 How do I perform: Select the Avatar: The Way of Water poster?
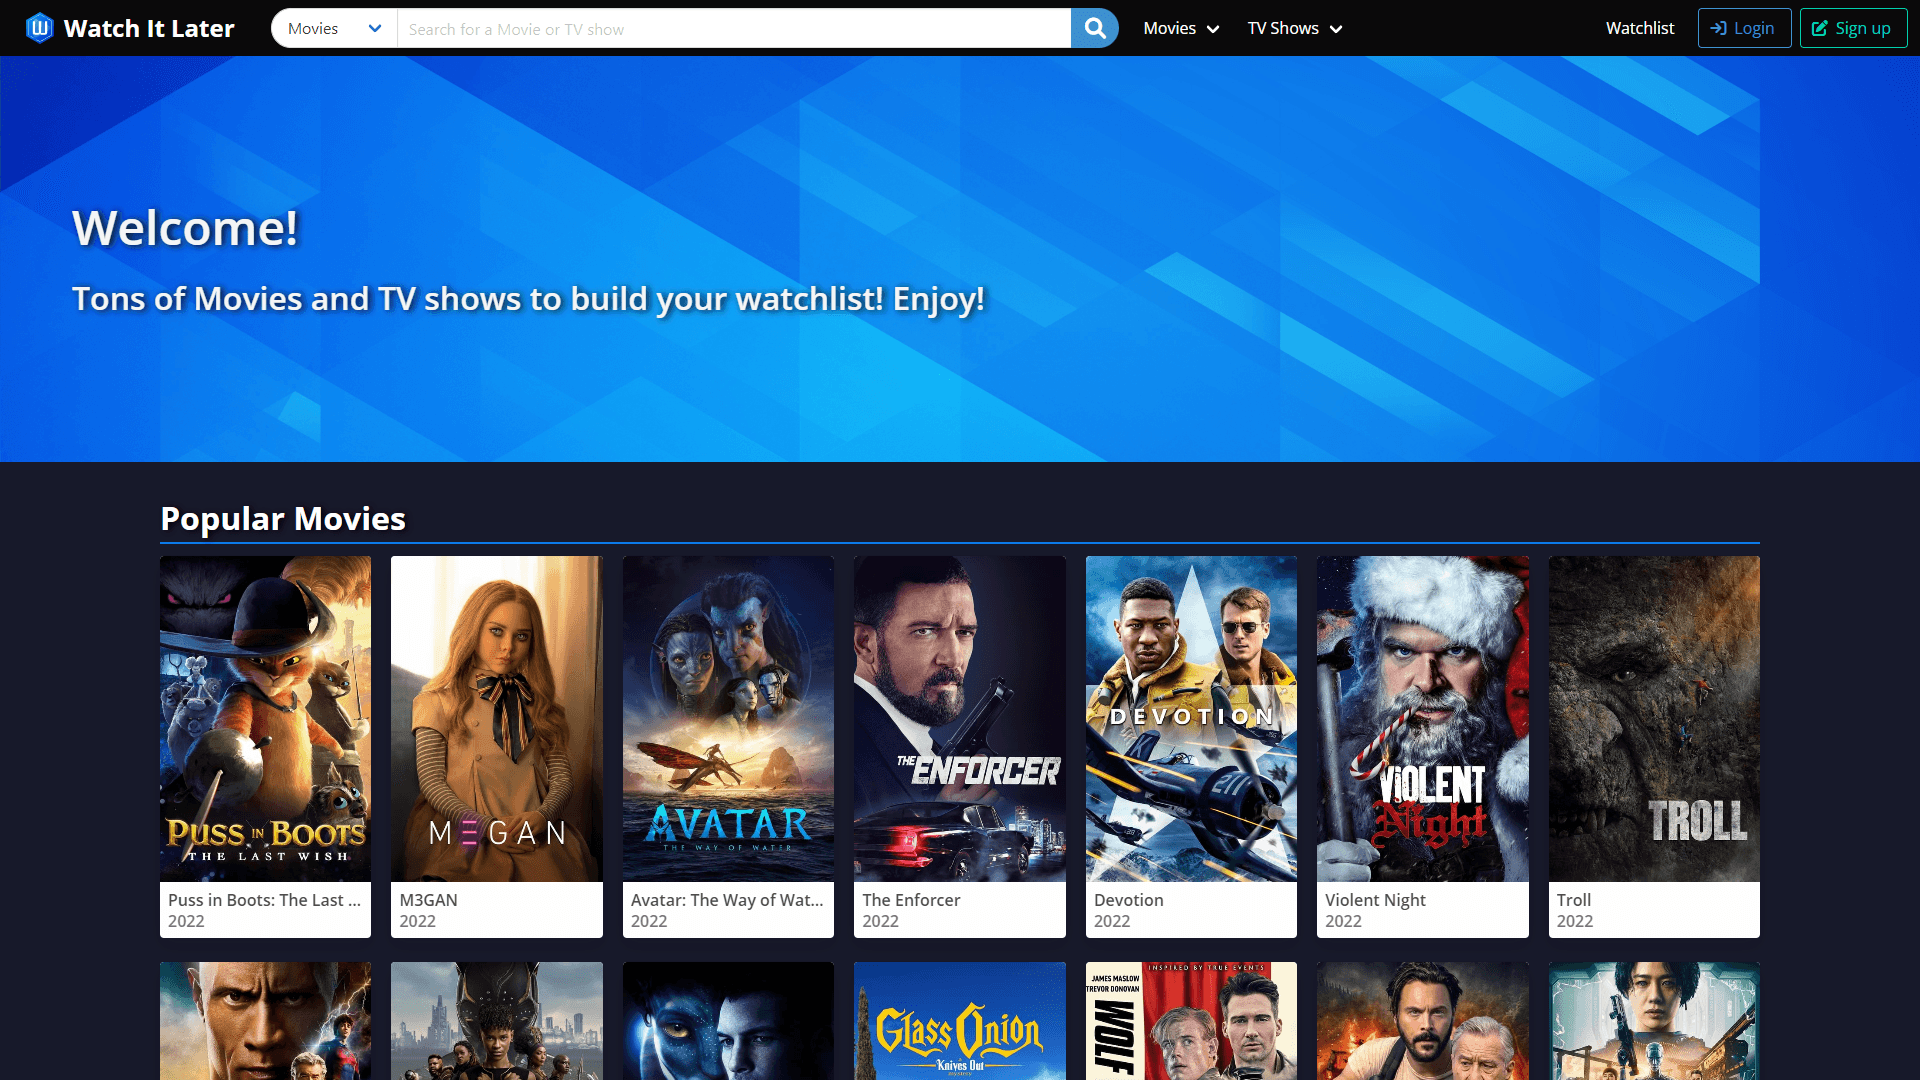pos(728,718)
